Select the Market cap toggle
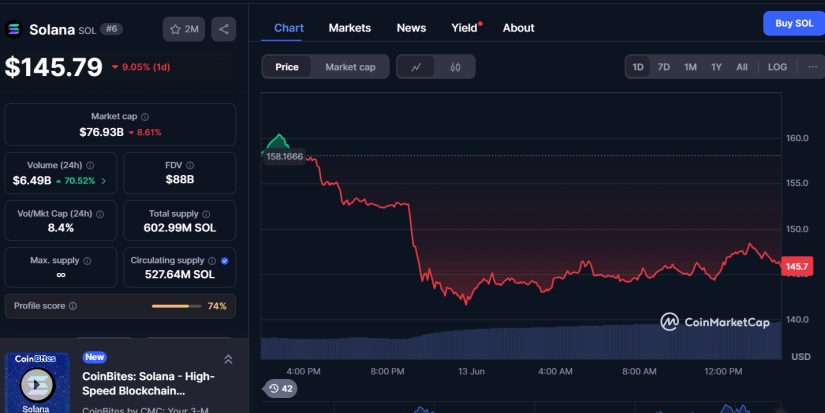The height and width of the screenshot is (413, 825). pos(350,67)
